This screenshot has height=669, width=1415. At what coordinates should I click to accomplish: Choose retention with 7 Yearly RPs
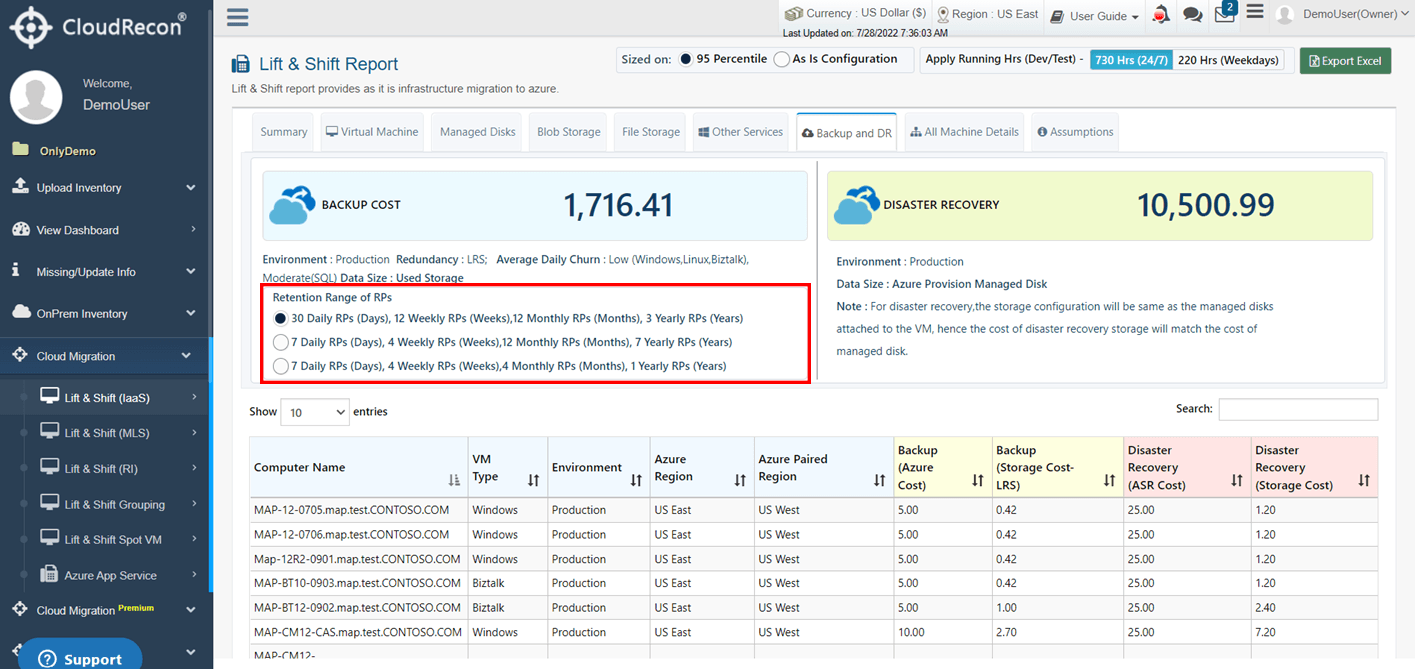coord(281,342)
